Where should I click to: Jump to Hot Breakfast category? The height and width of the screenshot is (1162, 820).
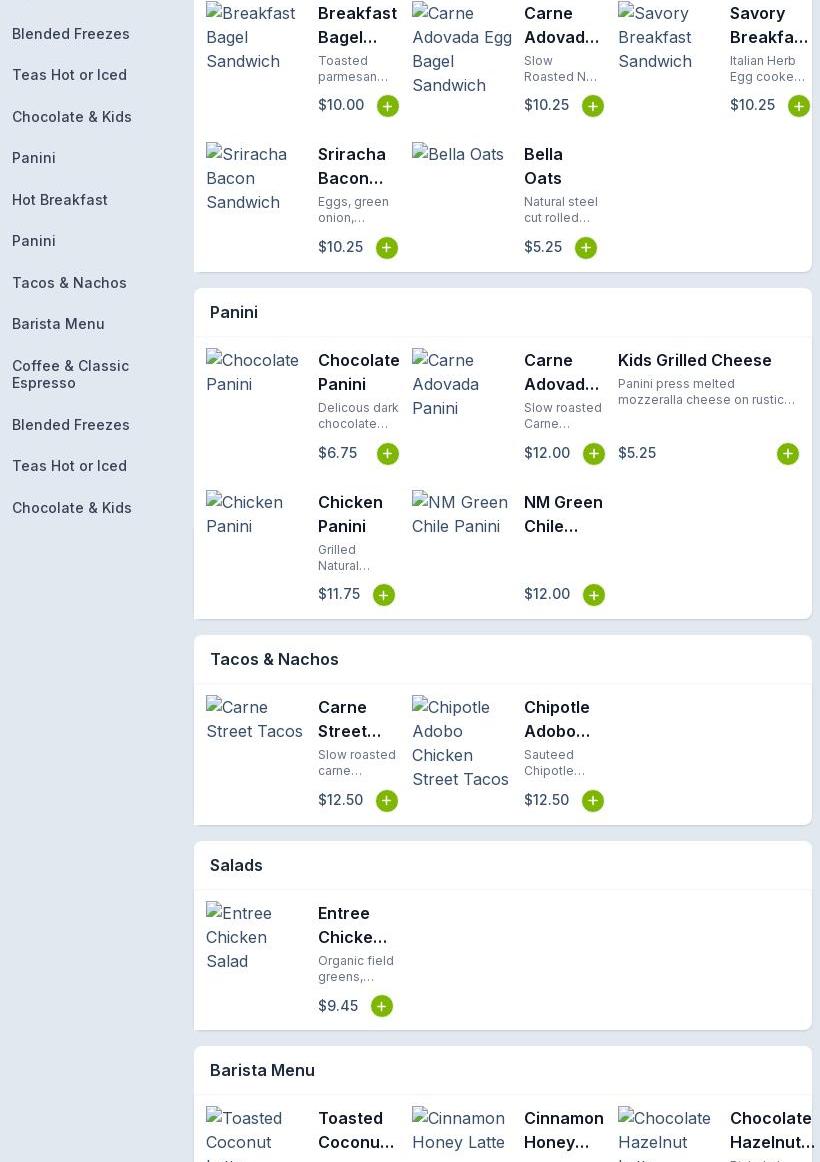59,199
